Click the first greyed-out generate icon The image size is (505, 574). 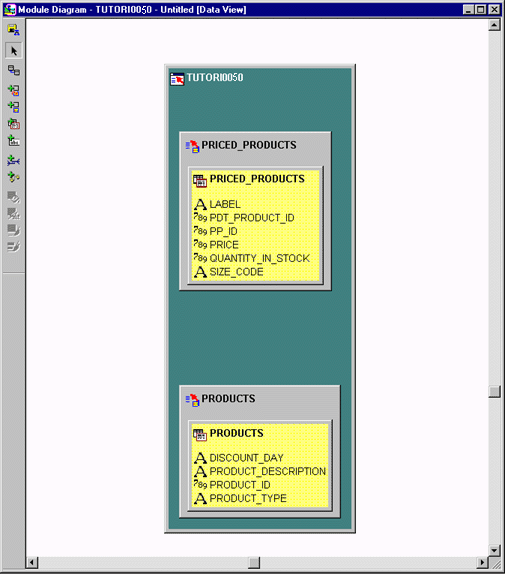[x=14, y=197]
